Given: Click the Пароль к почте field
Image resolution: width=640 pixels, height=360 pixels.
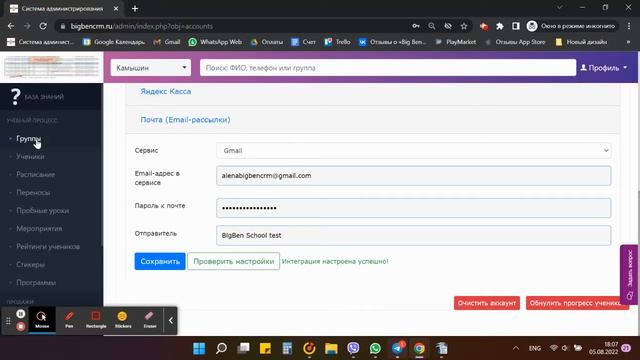Looking at the screenshot, I should click(x=413, y=208).
